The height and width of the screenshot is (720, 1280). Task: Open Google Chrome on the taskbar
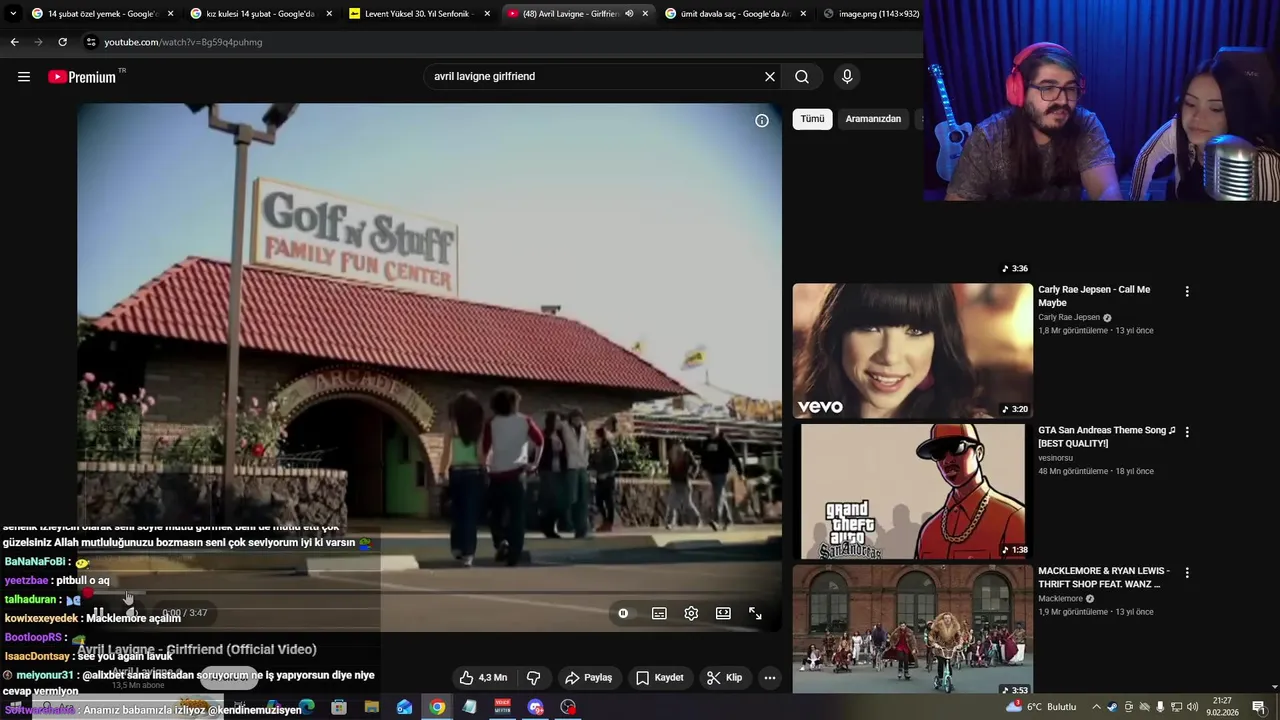(x=437, y=707)
